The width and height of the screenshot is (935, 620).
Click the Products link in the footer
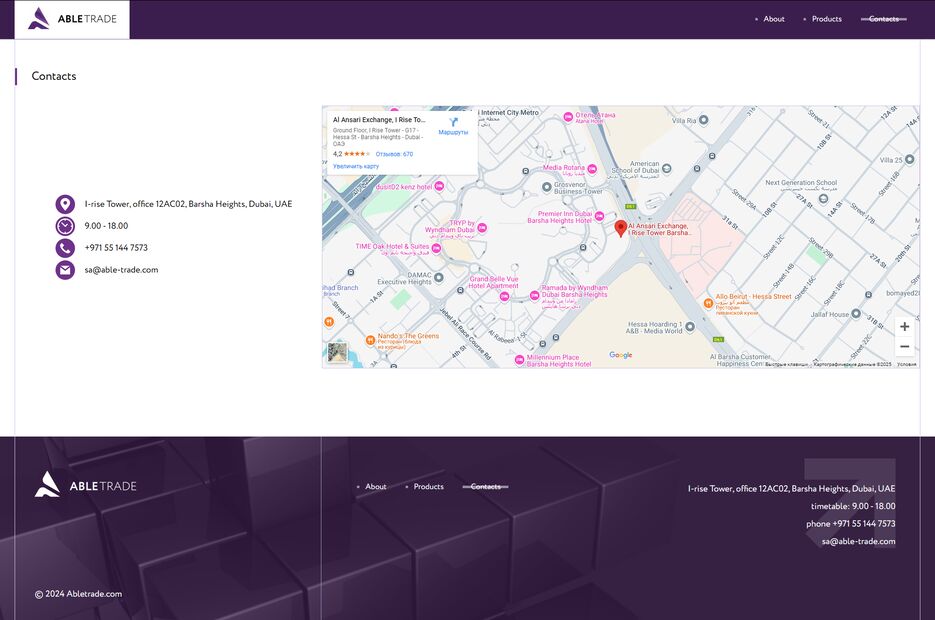(x=428, y=487)
